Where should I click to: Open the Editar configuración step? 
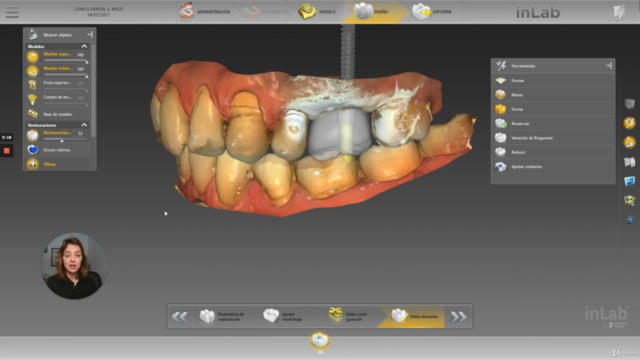click(351, 316)
